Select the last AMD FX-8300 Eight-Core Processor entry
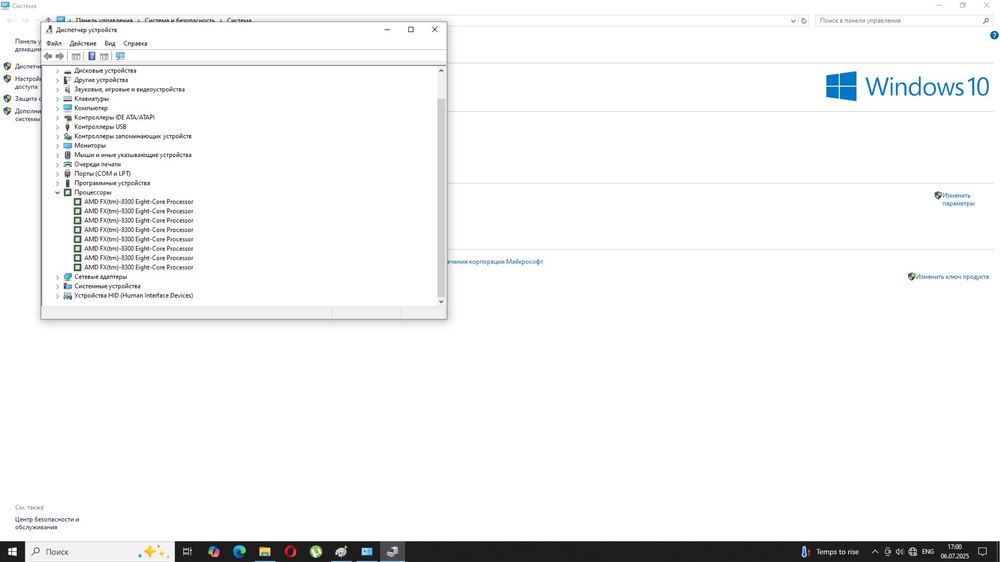The height and width of the screenshot is (562, 1000). [138, 267]
